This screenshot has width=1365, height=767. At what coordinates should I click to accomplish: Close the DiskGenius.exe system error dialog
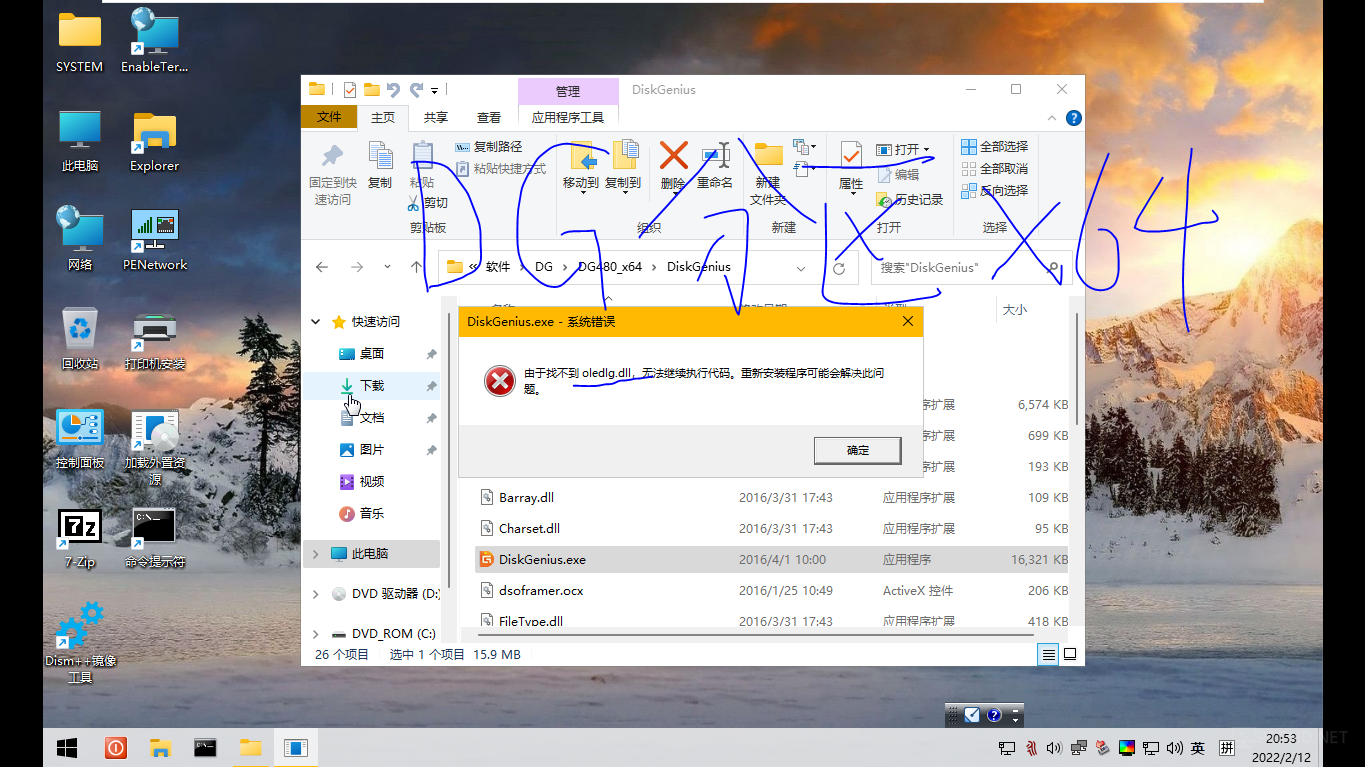tap(907, 322)
